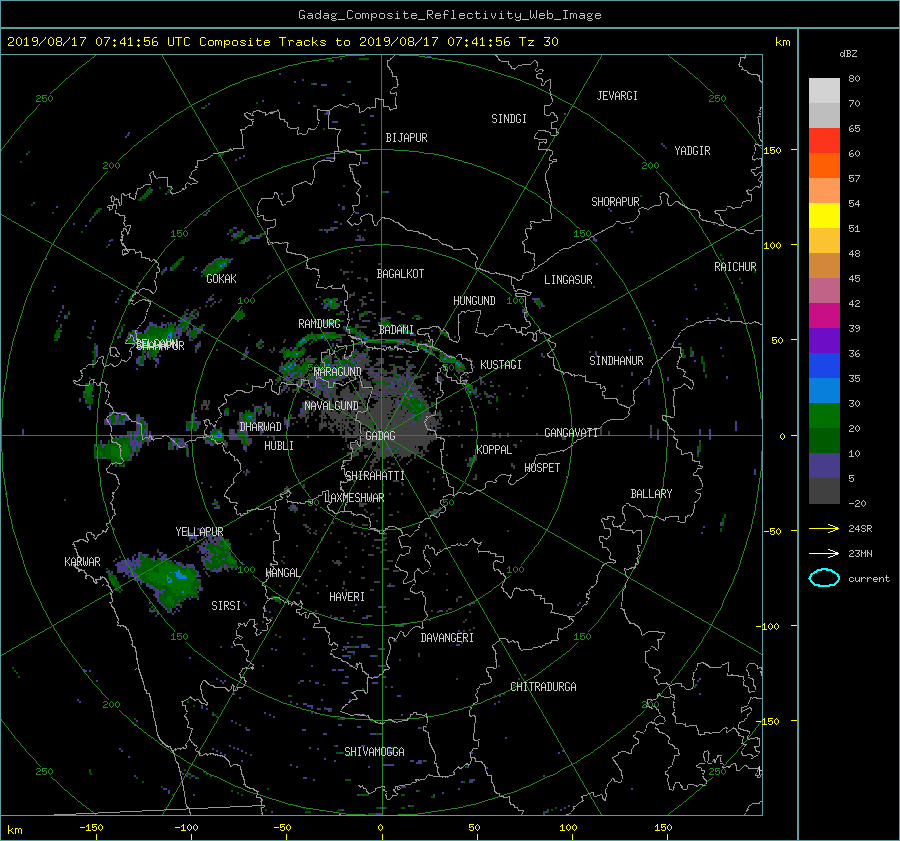This screenshot has width=900, height=841.
Task: Click the dark gray -20 dBZ legend swatch
Action: (824, 491)
